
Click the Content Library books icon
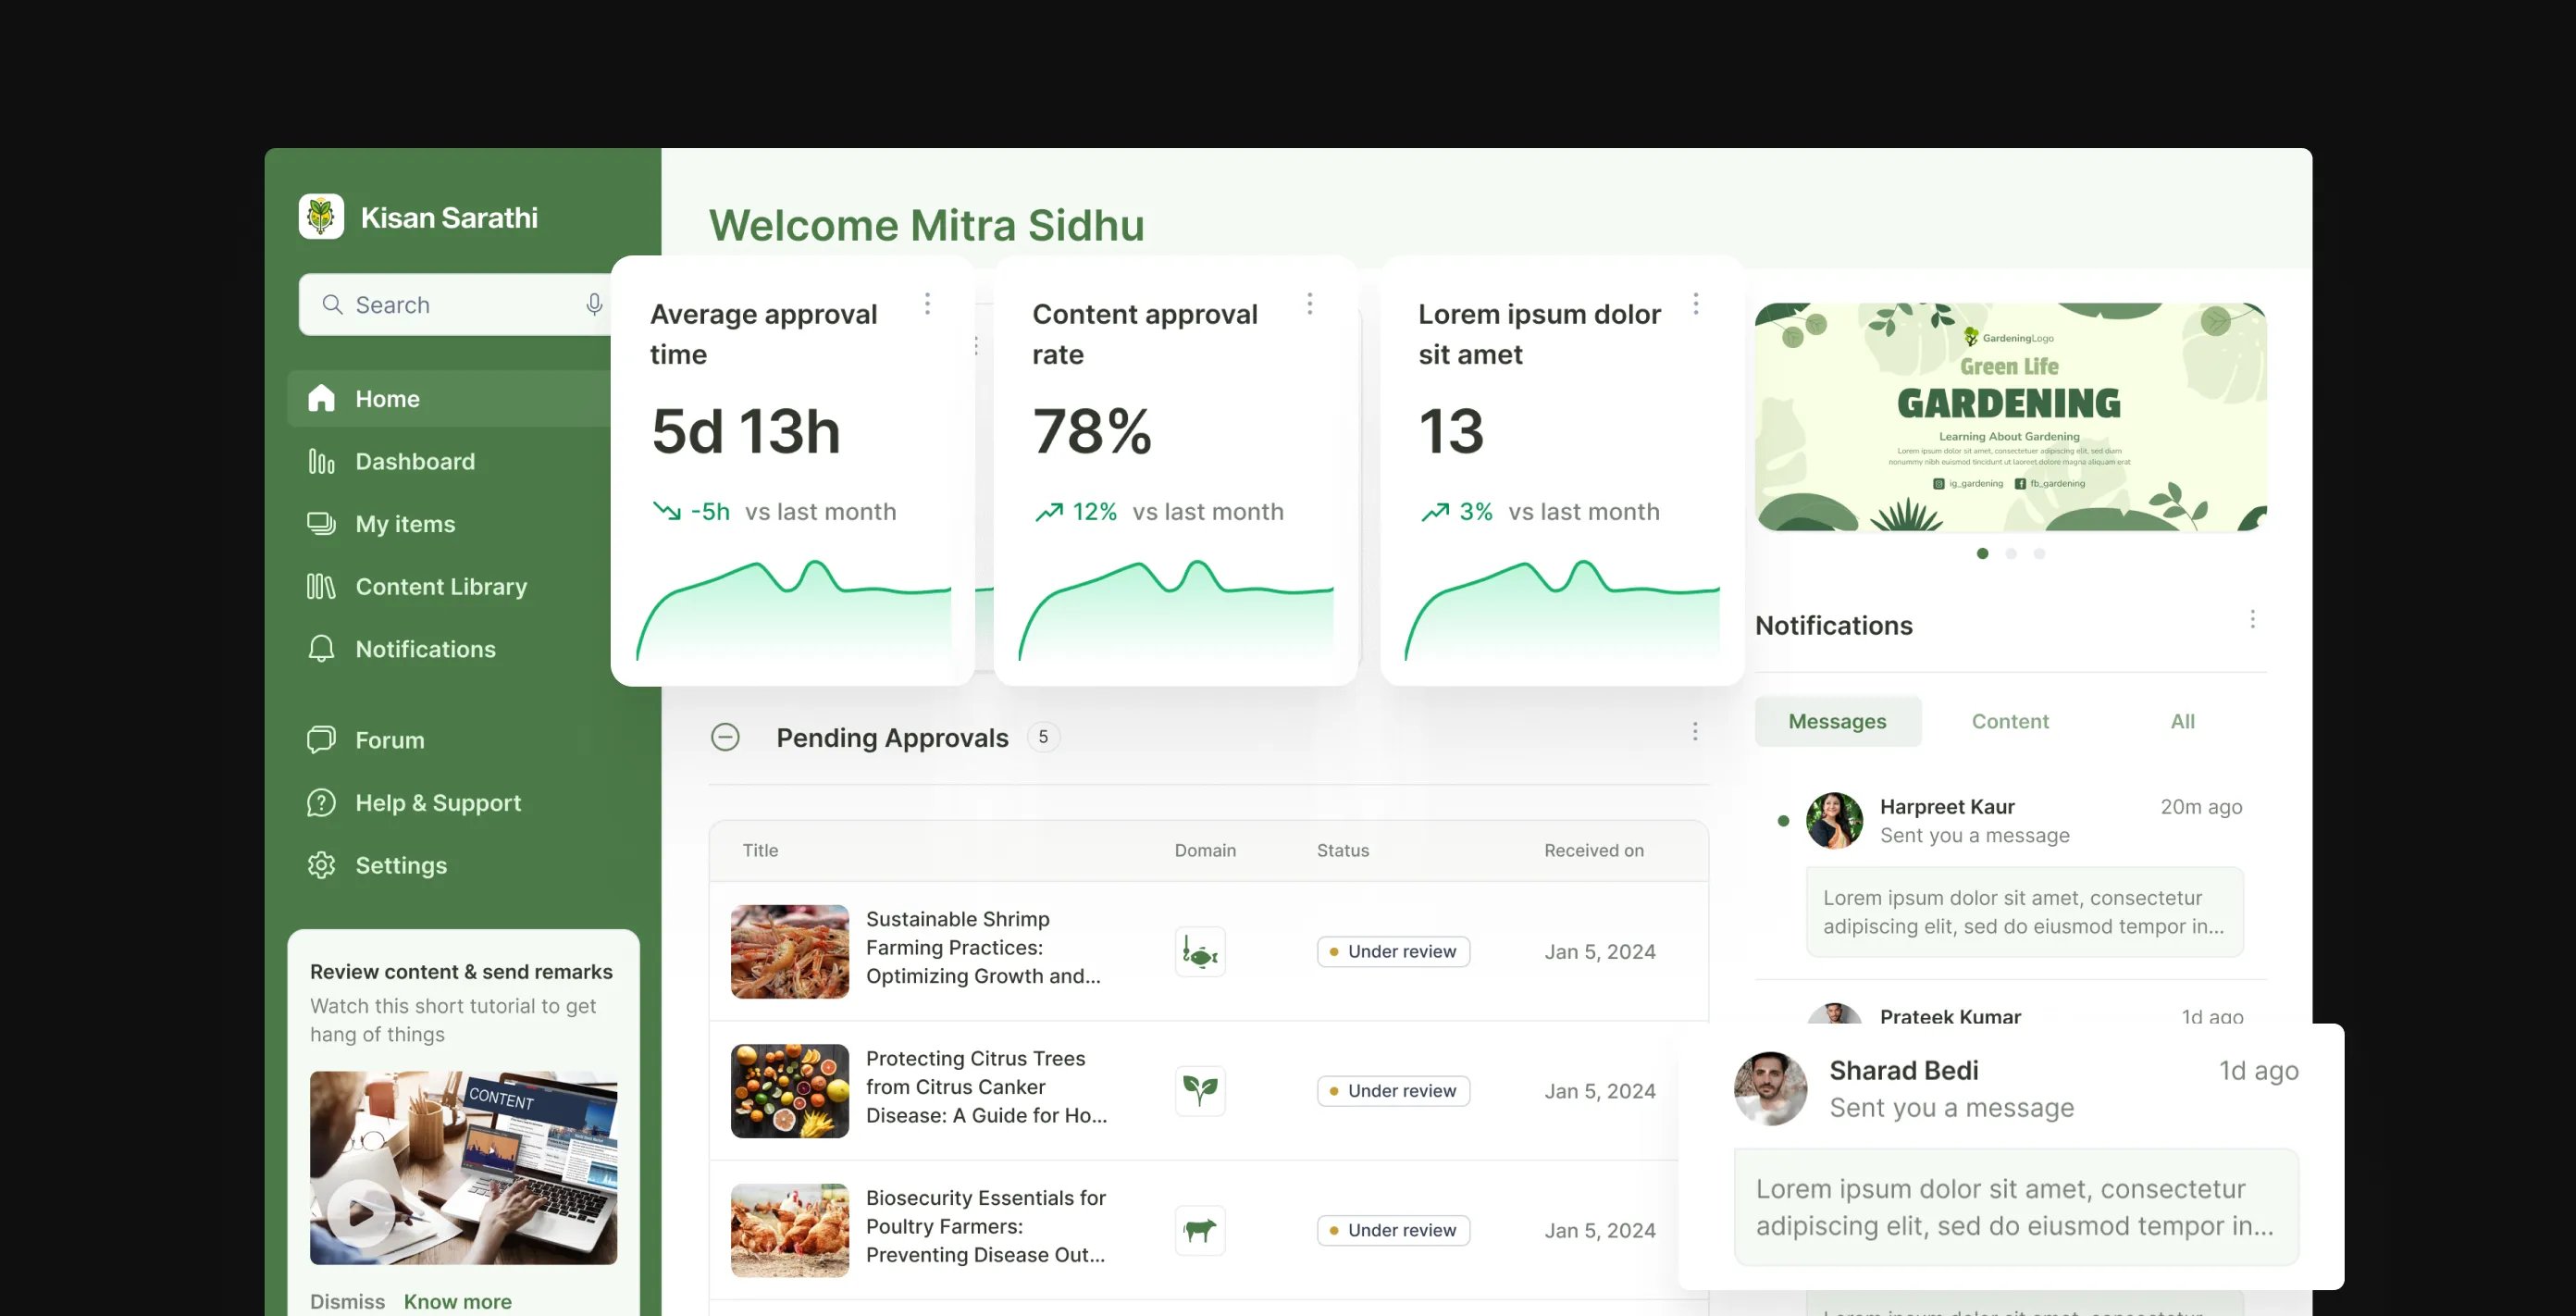pyautogui.click(x=321, y=586)
